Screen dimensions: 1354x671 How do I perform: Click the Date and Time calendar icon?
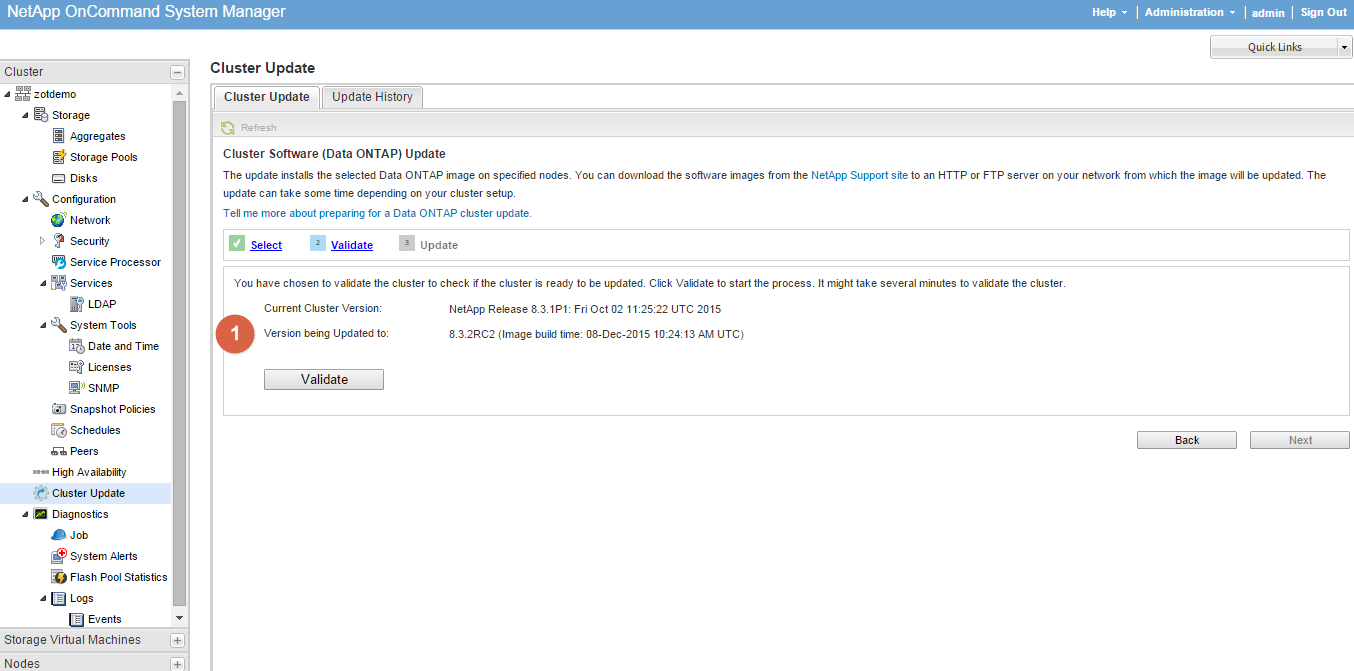coord(77,346)
